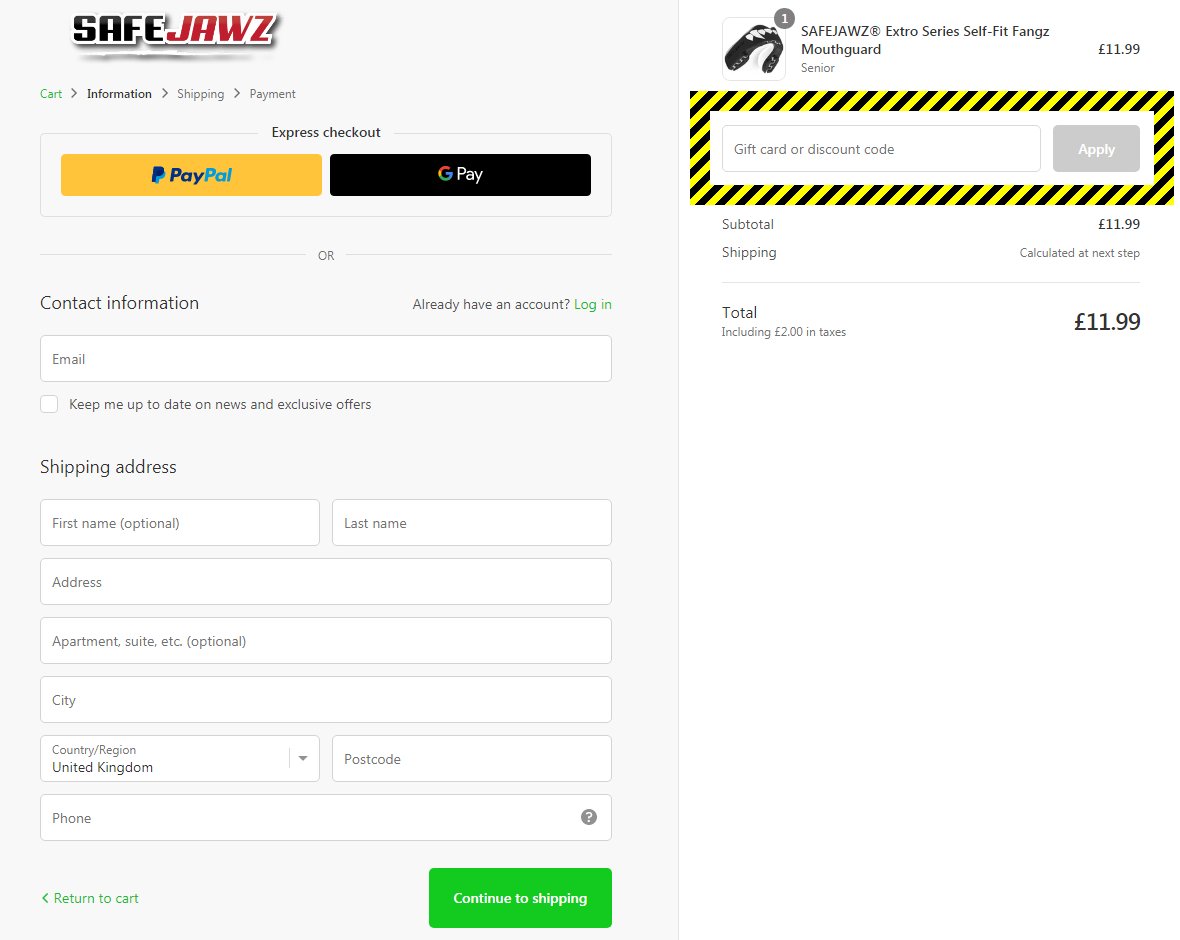The width and height of the screenshot is (1180, 940).
Task: Click the back arrow beside Return to cart
Action: (x=43, y=898)
